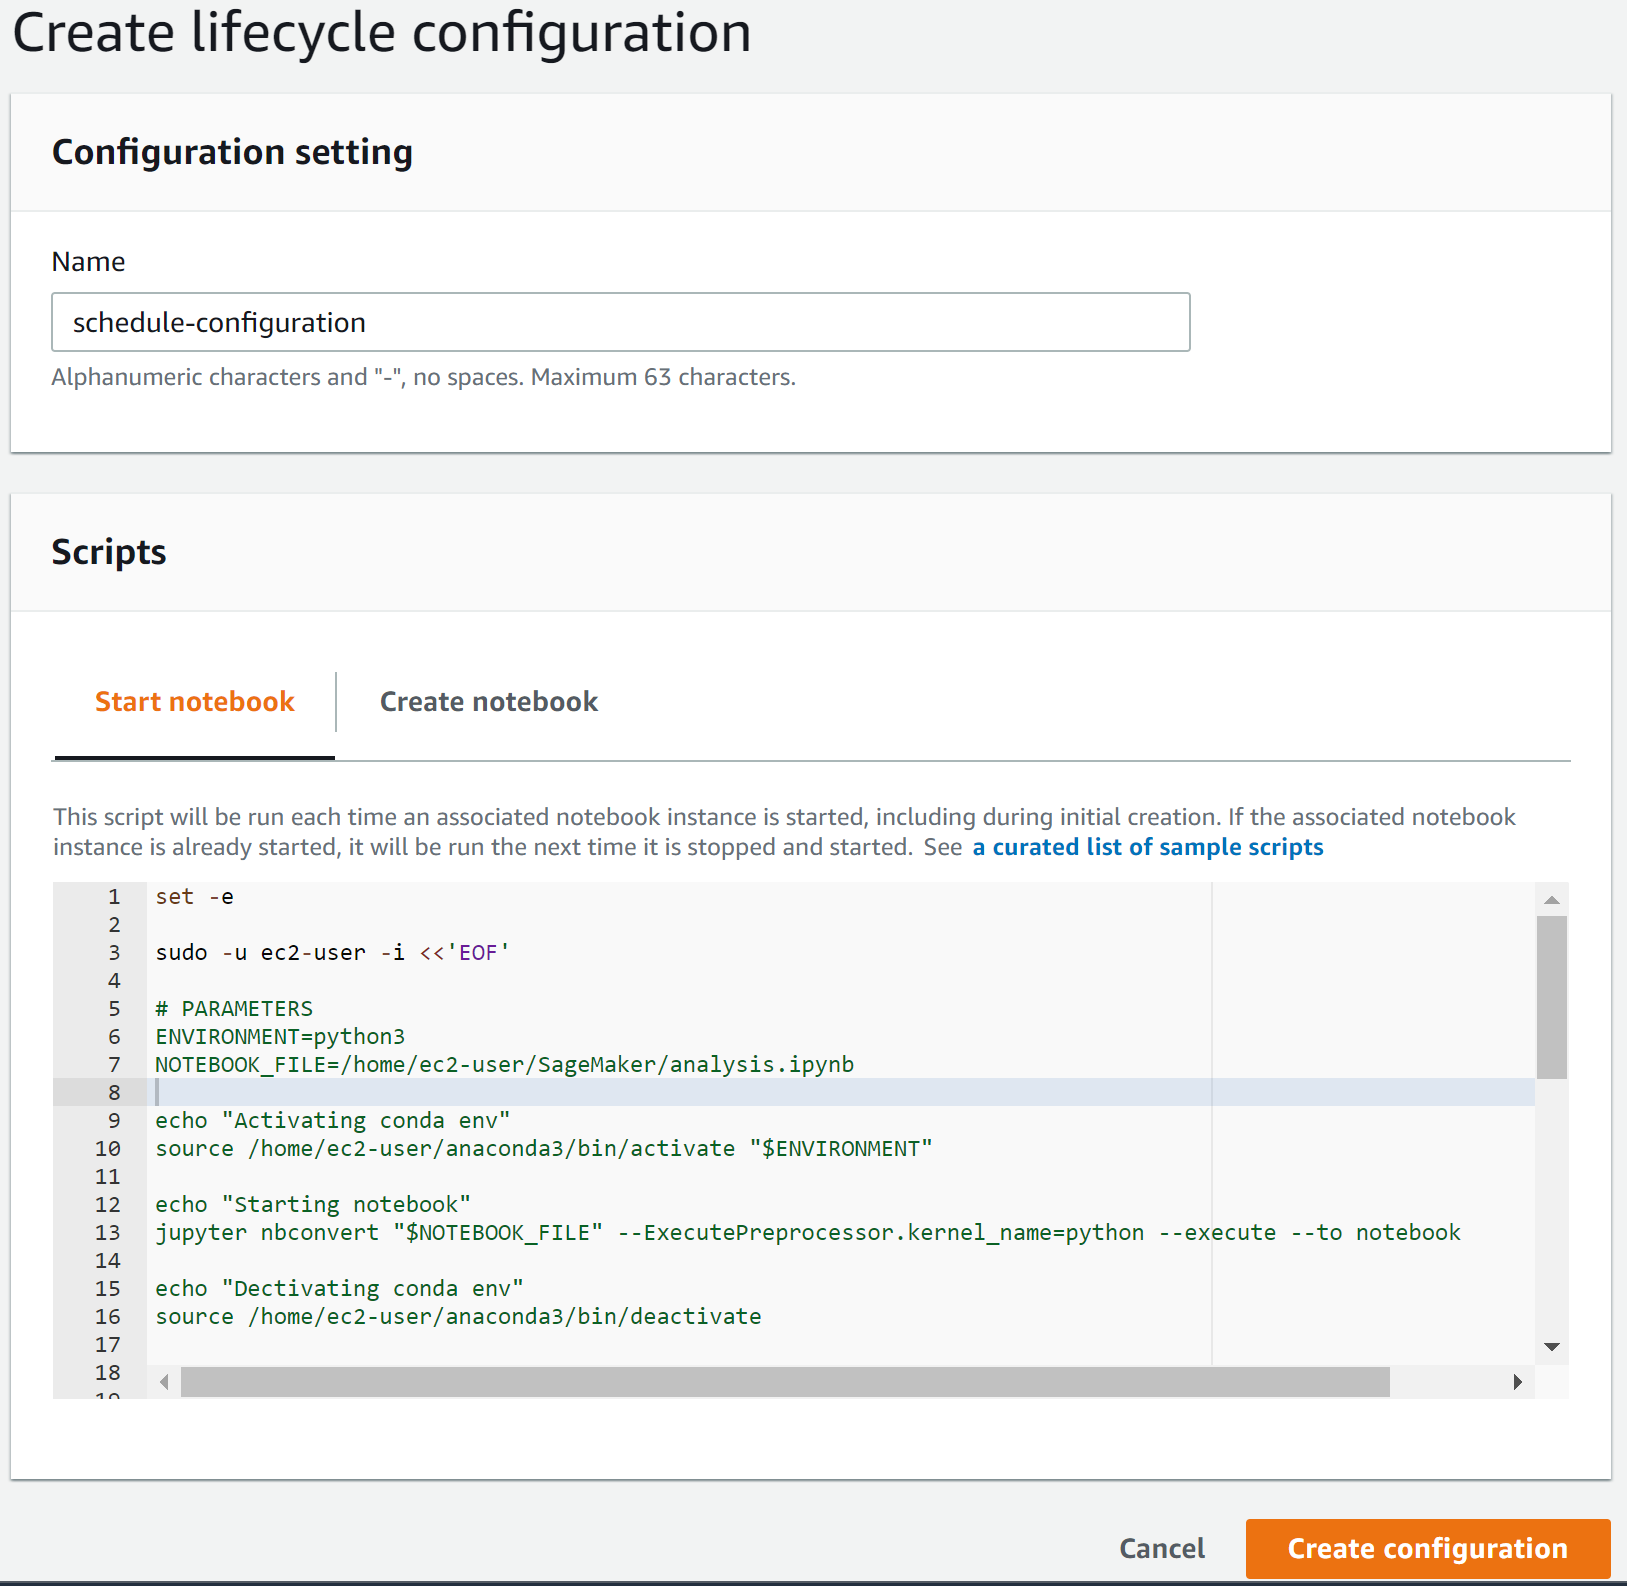Screen dimensions: 1627x1586
Task: Open the curated list of sample scripts link
Action: click(x=1147, y=847)
